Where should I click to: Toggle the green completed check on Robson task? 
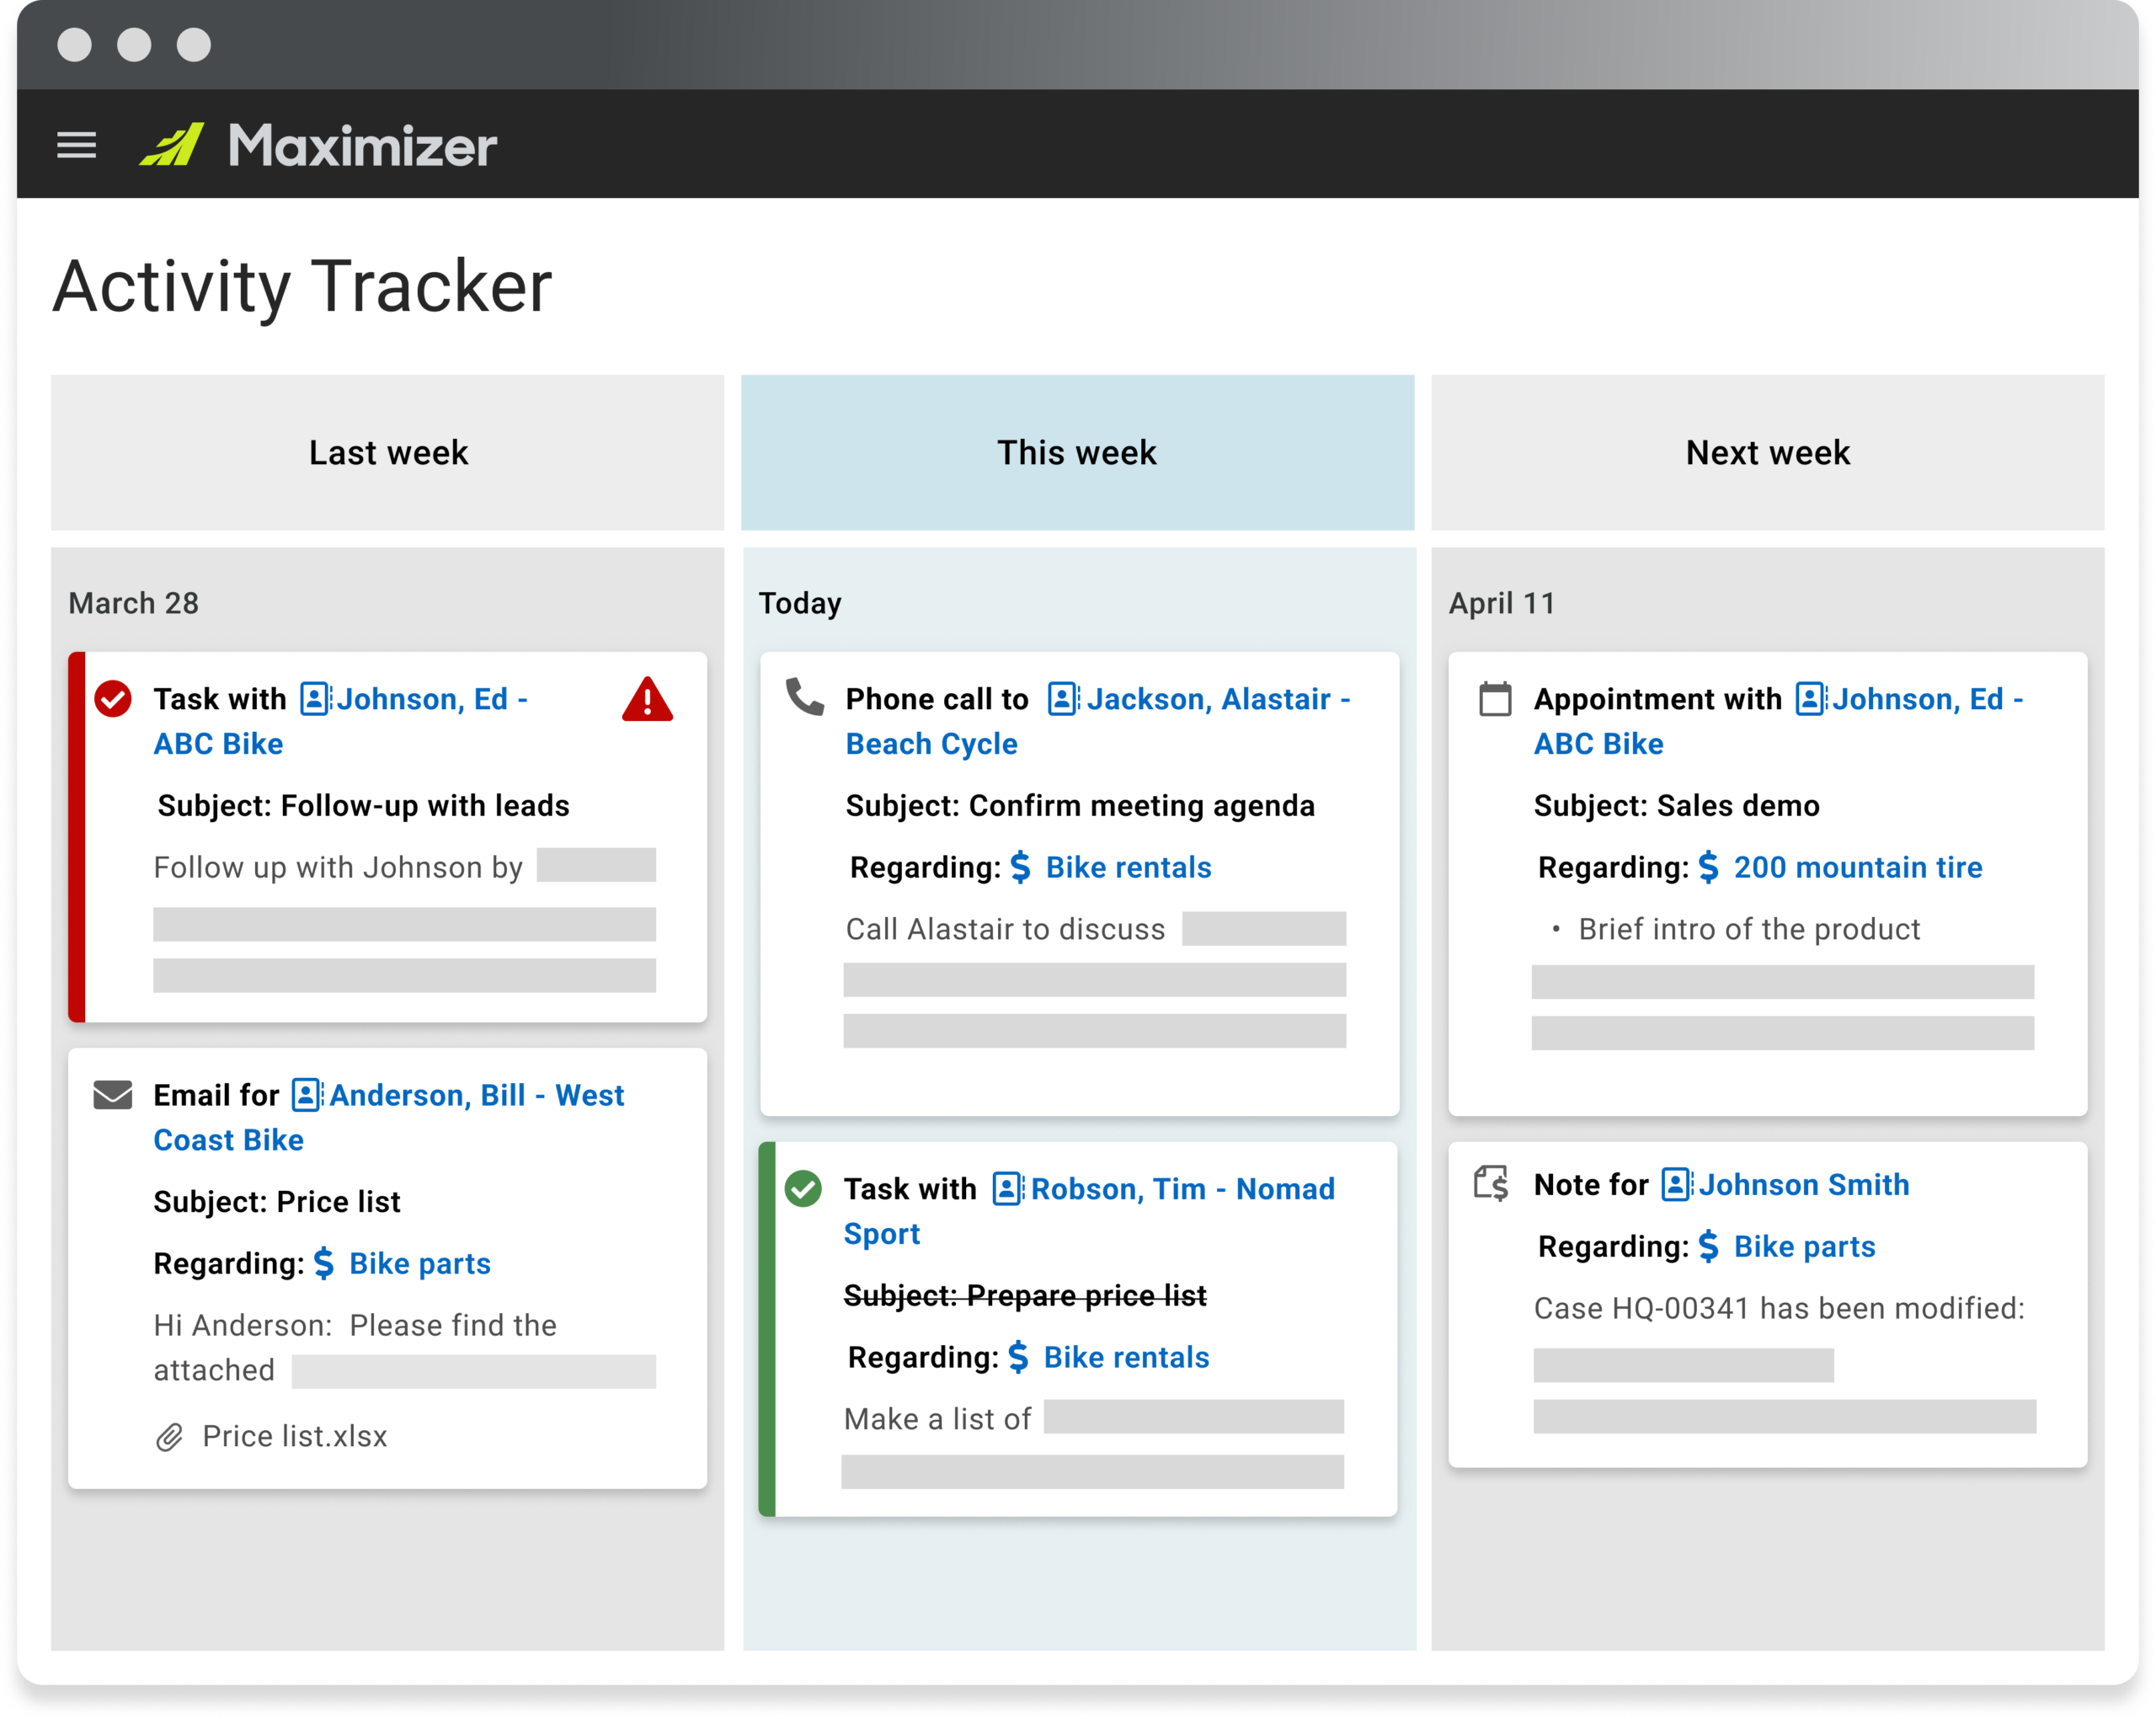click(x=803, y=1188)
